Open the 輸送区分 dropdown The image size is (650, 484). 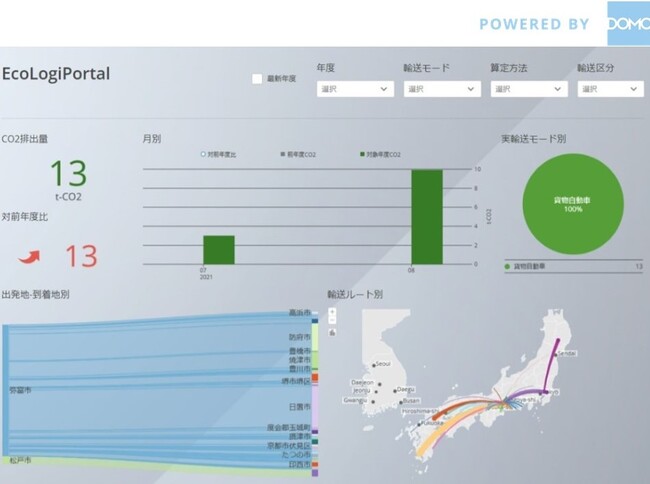611,89
